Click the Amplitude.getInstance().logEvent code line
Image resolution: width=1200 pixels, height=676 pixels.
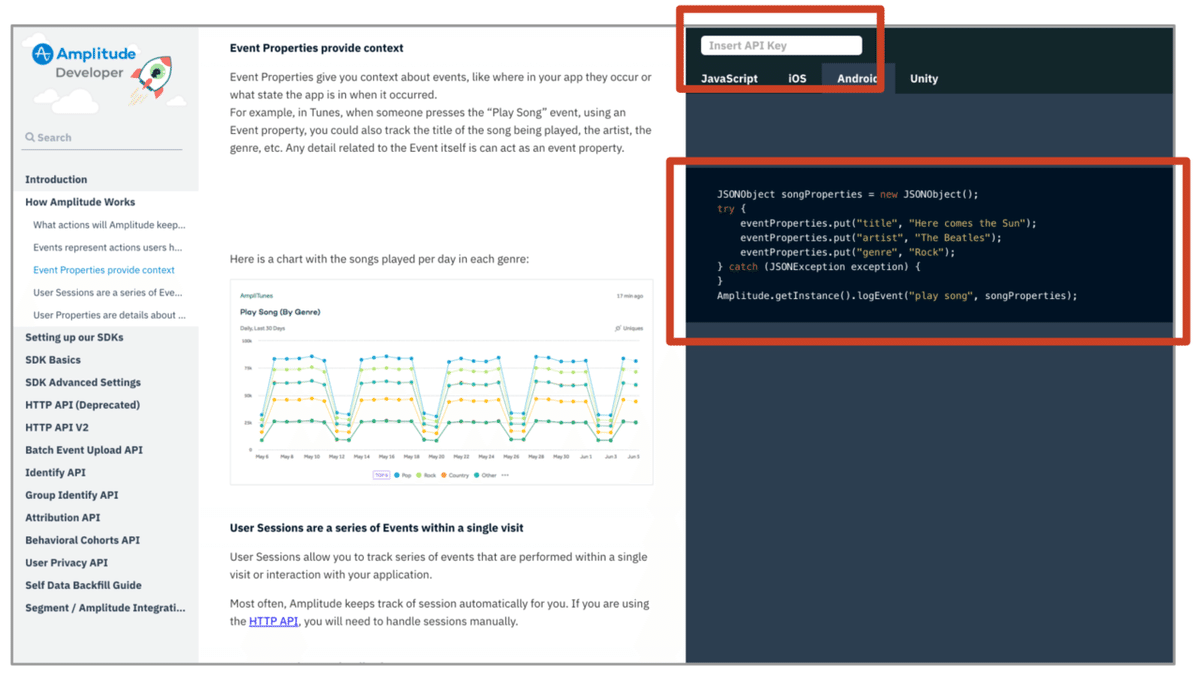pos(897,295)
